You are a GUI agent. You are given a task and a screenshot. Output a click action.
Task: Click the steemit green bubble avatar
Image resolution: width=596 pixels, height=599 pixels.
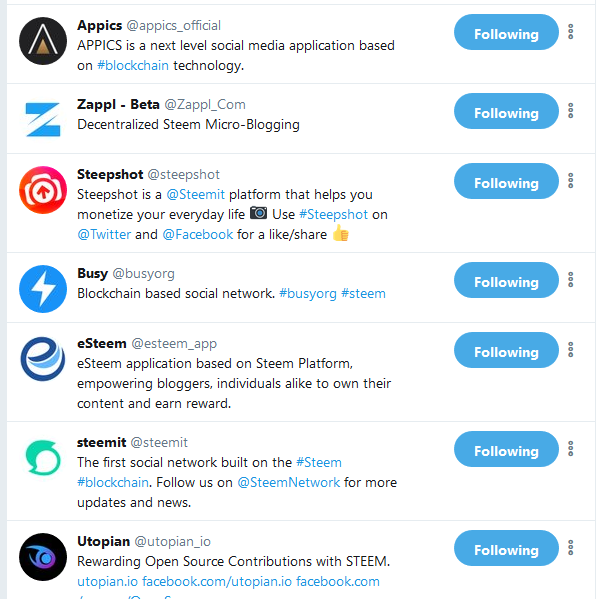(x=43, y=457)
